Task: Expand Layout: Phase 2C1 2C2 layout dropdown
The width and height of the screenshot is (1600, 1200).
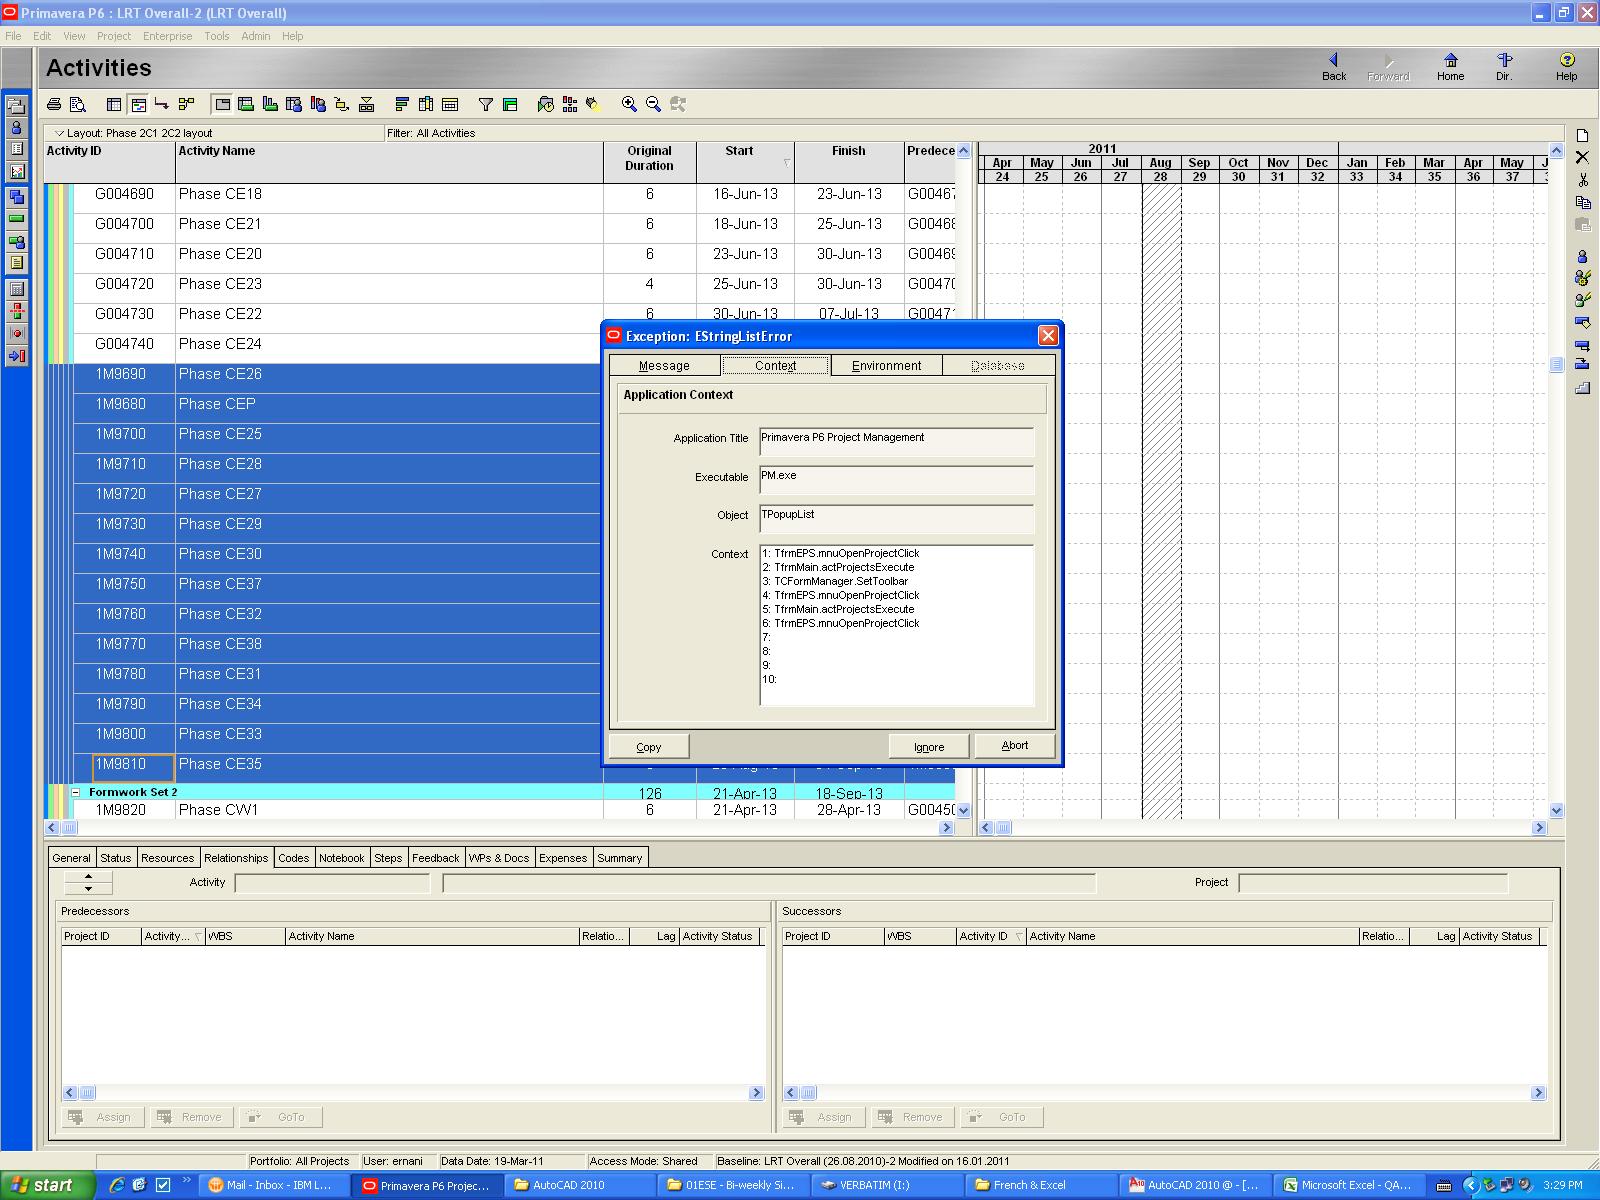Action: pyautogui.click(x=59, y=133)
